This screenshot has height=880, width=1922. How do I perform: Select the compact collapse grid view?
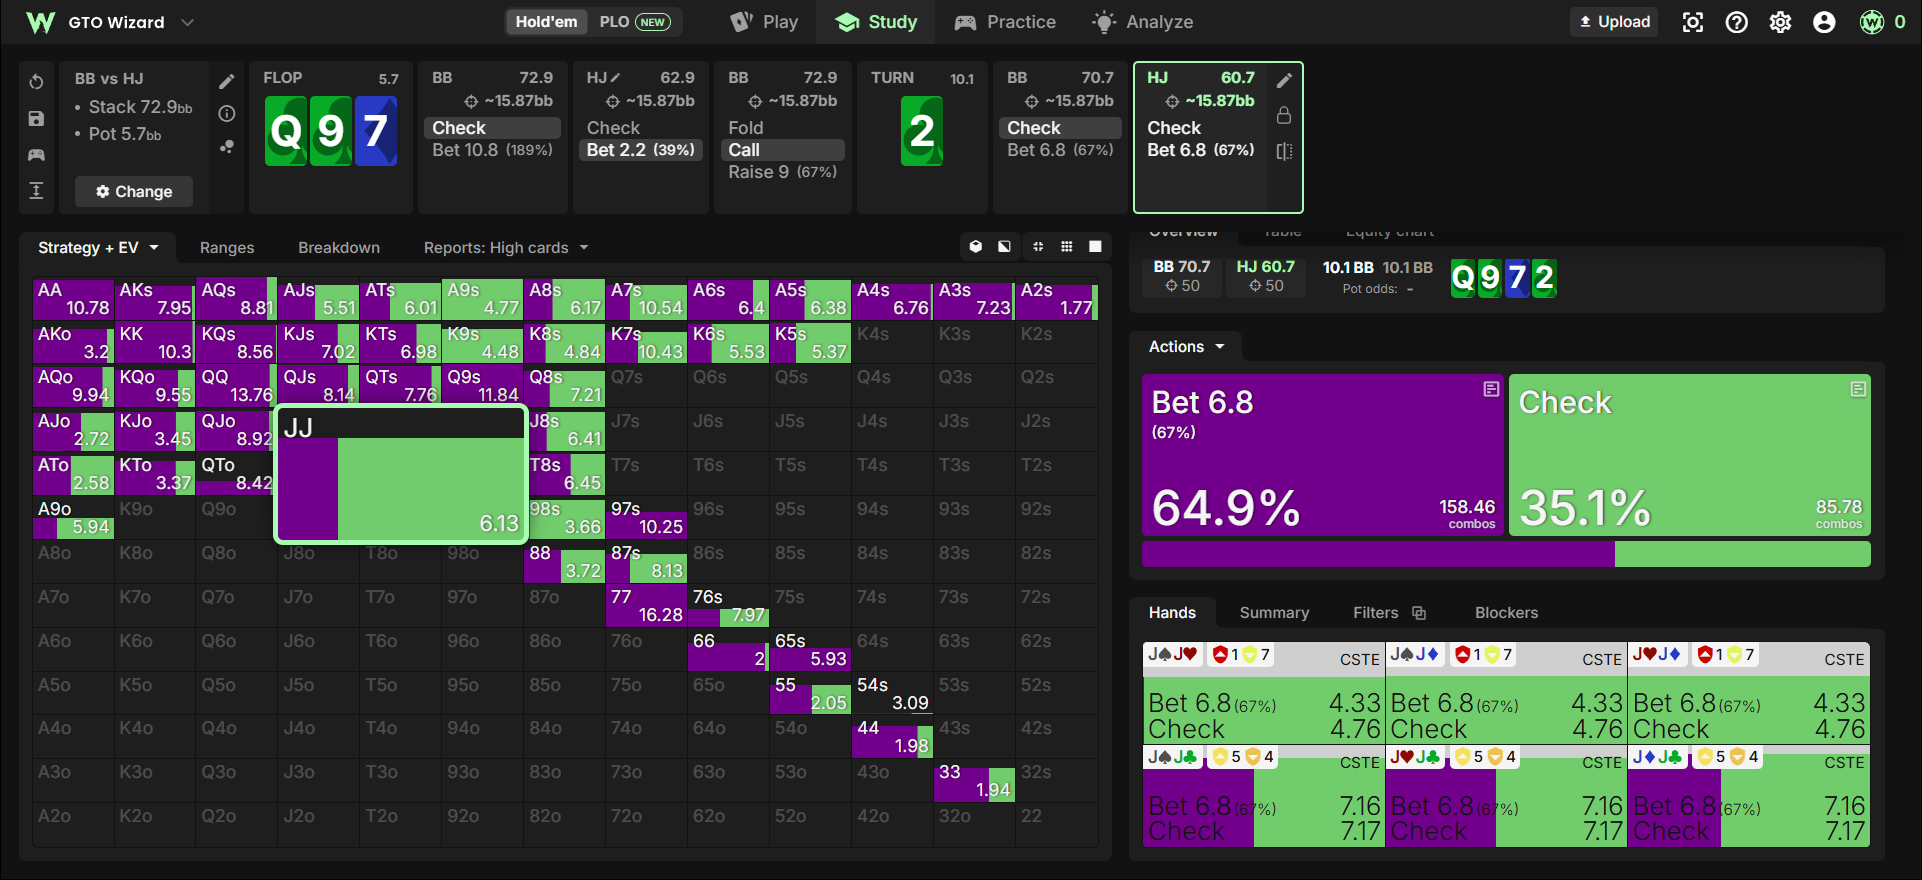click(1038, 246)
